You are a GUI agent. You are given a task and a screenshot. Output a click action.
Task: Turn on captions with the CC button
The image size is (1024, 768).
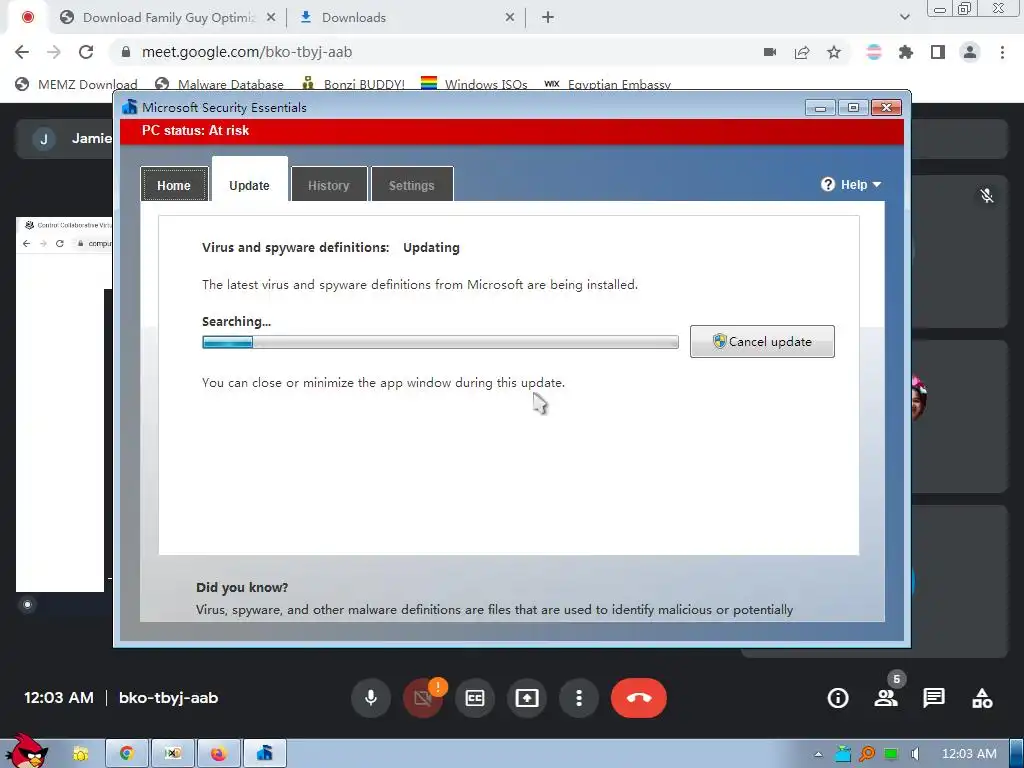pos(475,698)
